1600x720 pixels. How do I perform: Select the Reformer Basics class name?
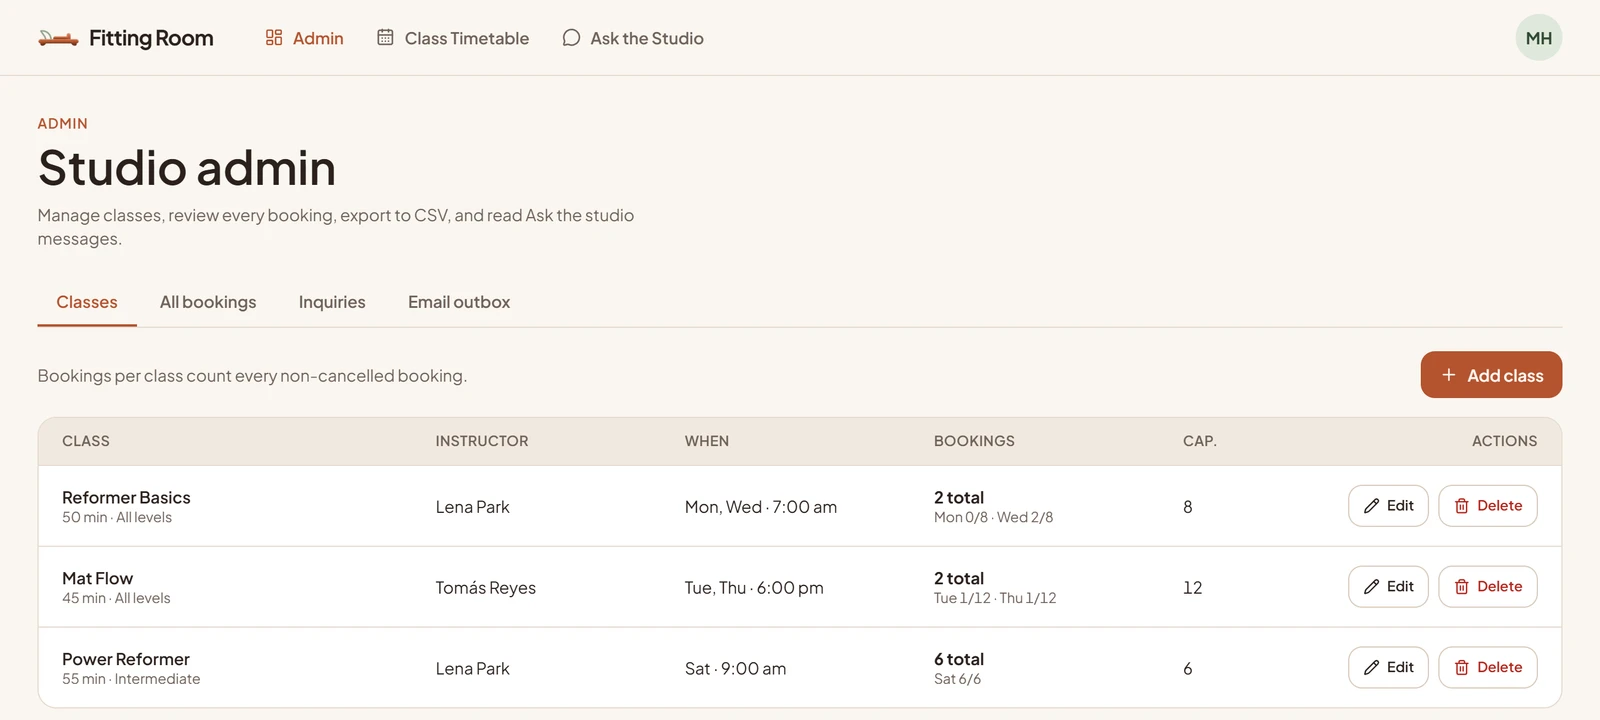[126, 497]
